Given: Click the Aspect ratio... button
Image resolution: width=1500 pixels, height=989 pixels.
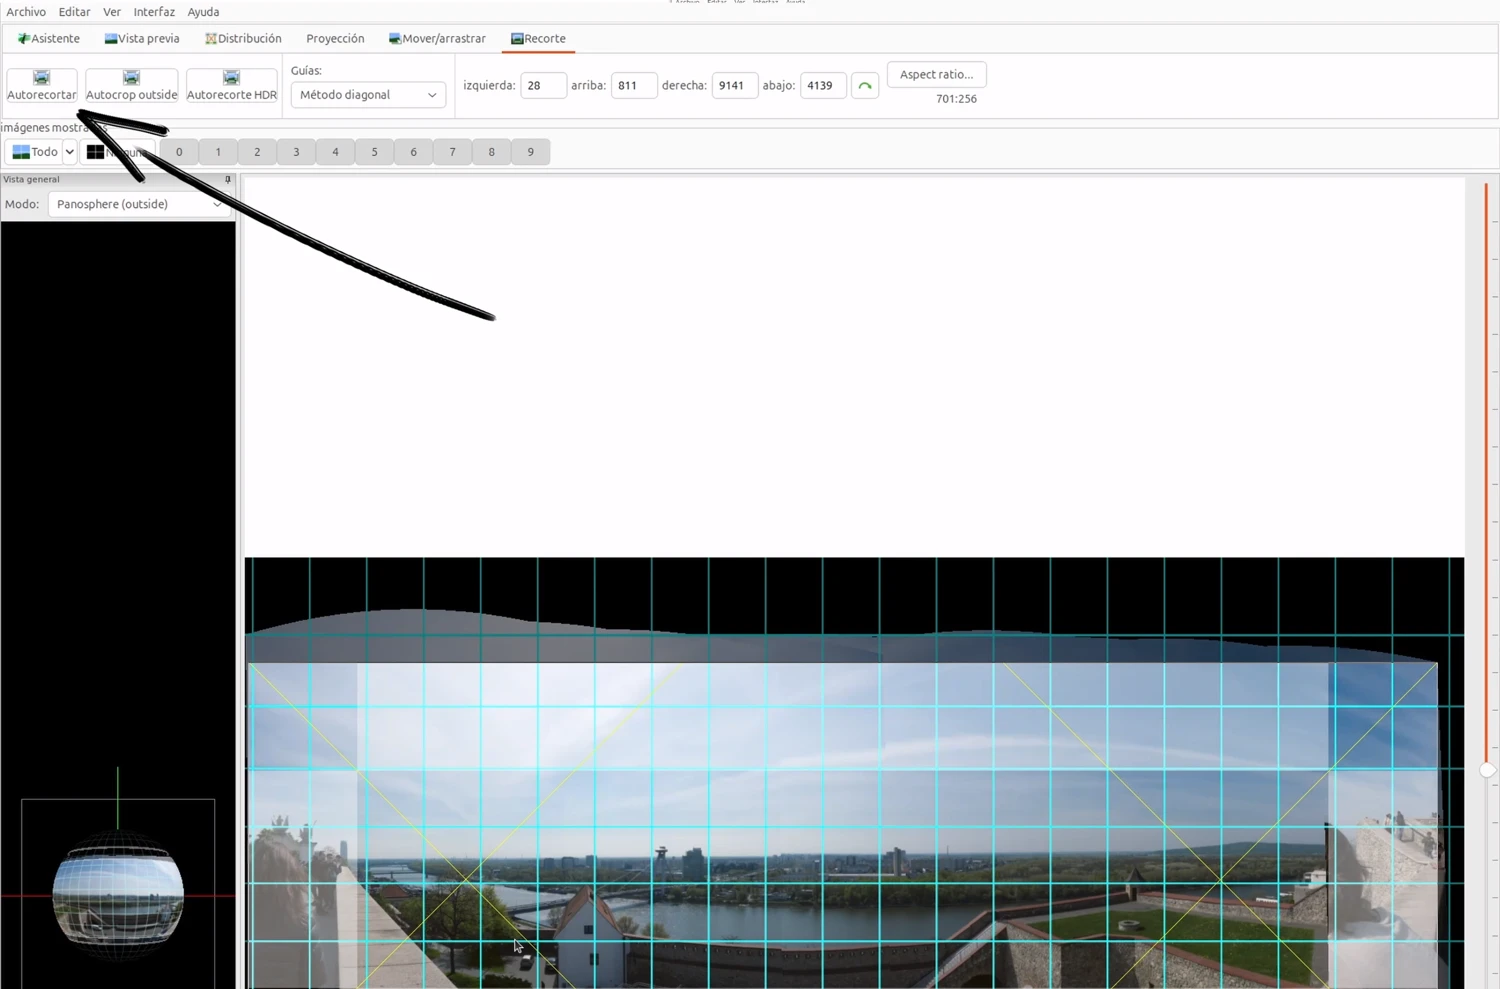Looking at the screenshot, I should coord(936,74).
